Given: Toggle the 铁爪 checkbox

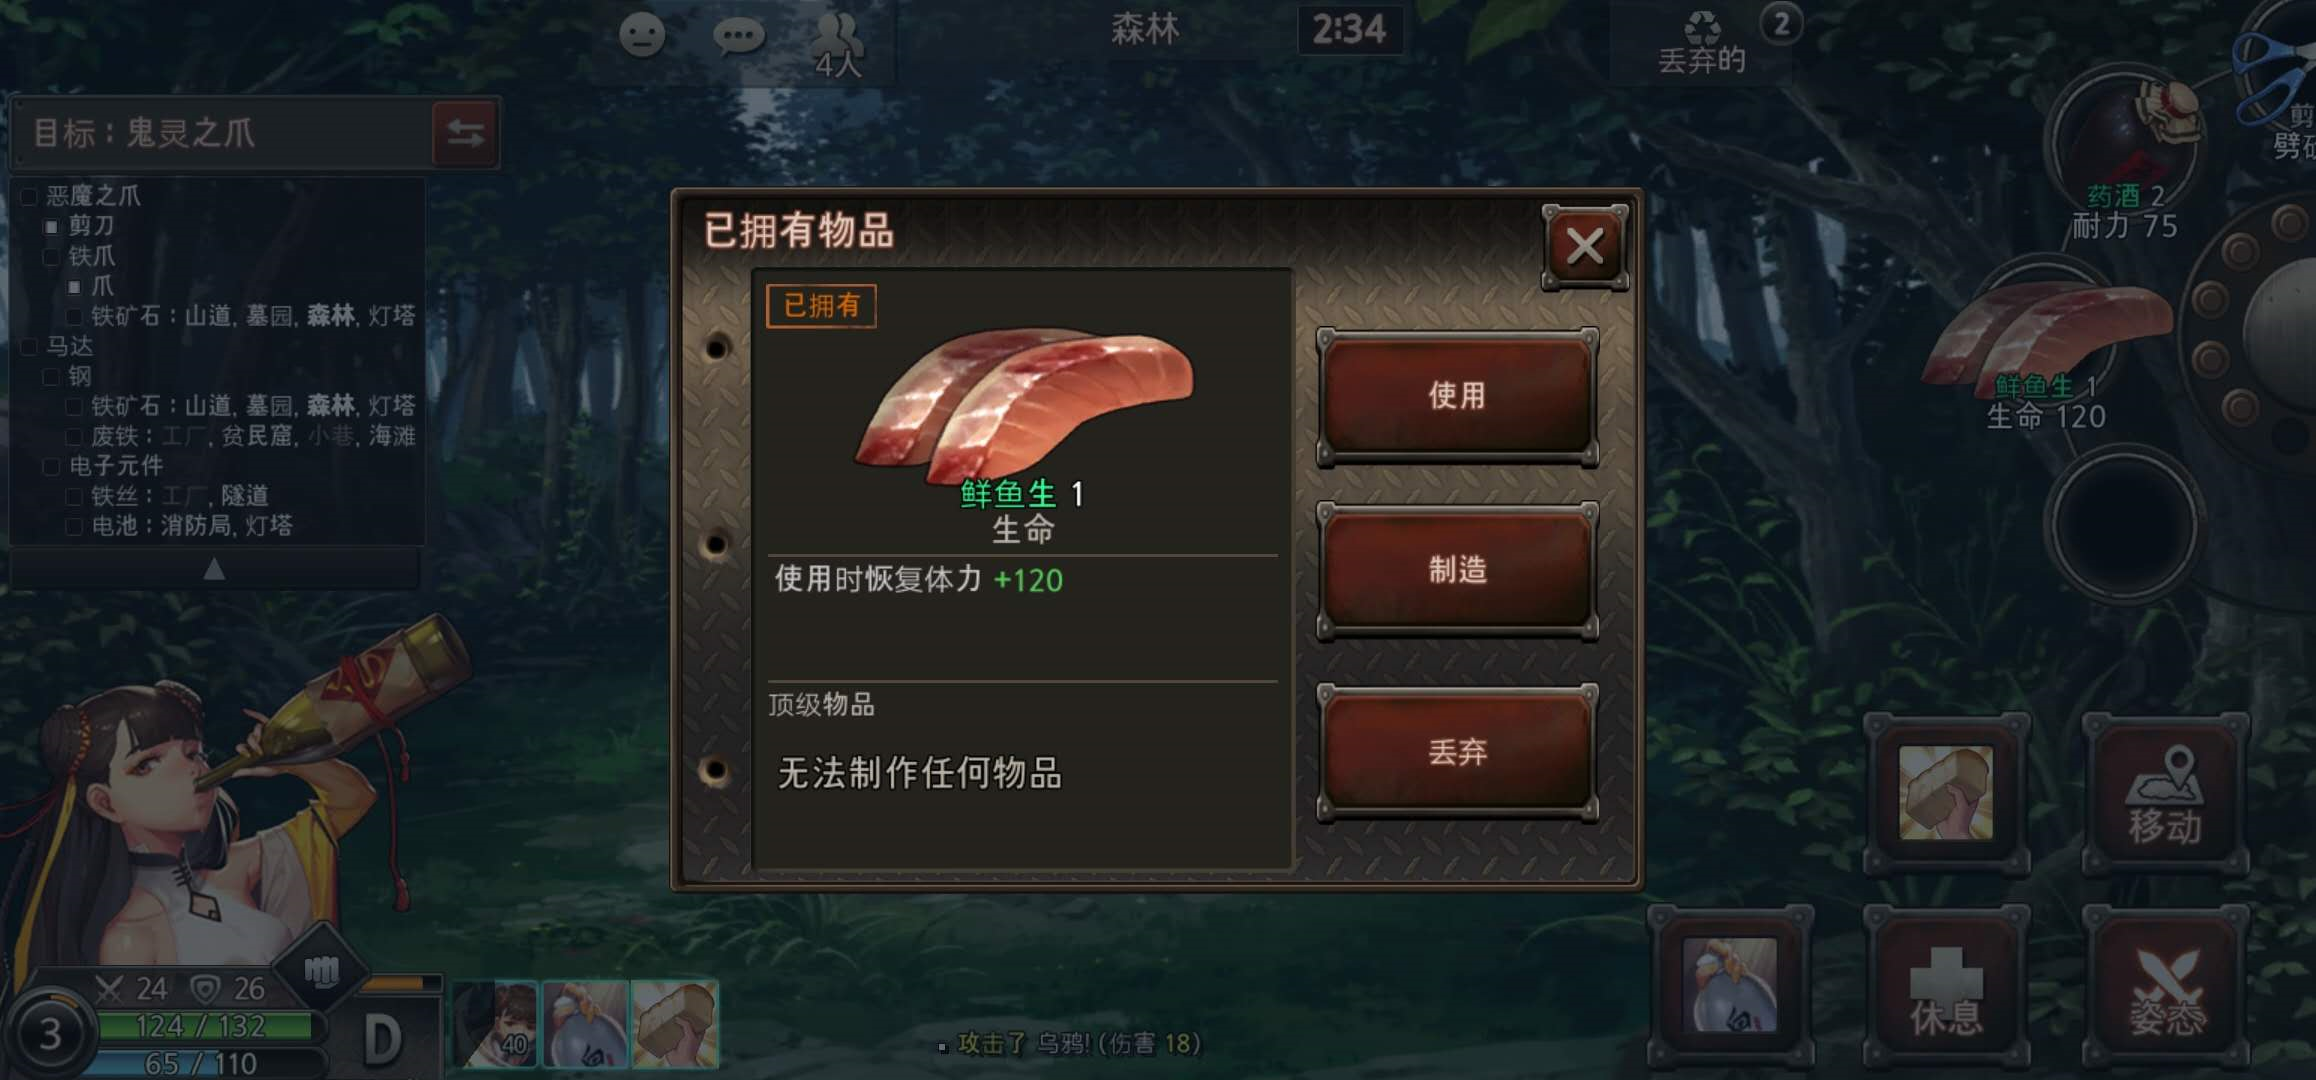Looking at the screenshot, I should 51,257.
